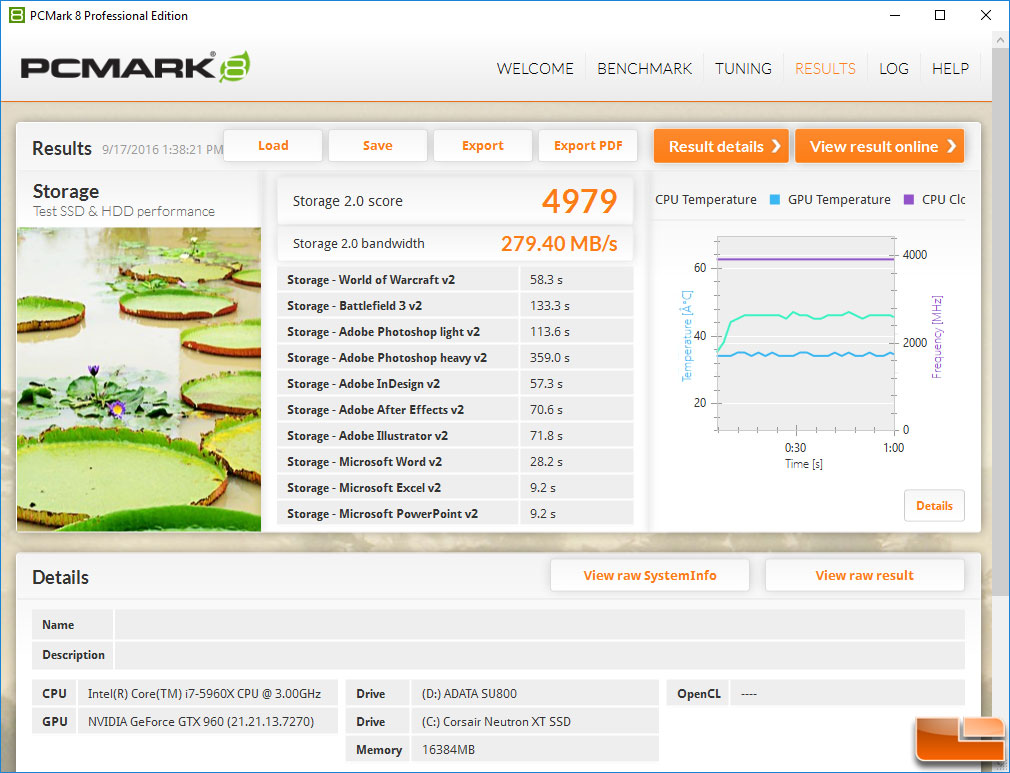Click the Battlefield 3 v2 row

click(455, 305)
